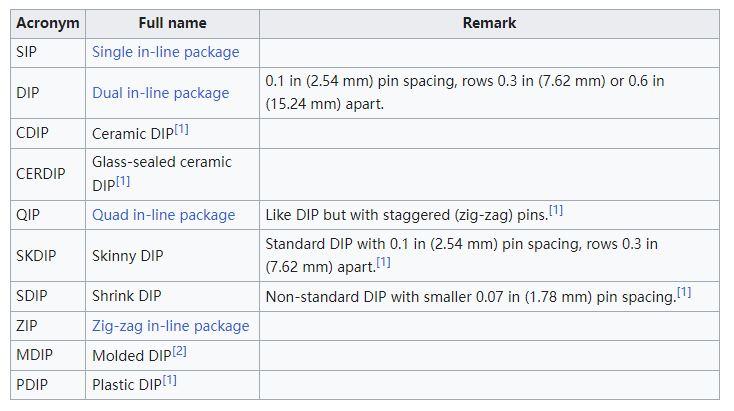Click the reference after 1.78 mm pin spacing
This screenshot has width=734, height=411.
click(x=684, y=292)
